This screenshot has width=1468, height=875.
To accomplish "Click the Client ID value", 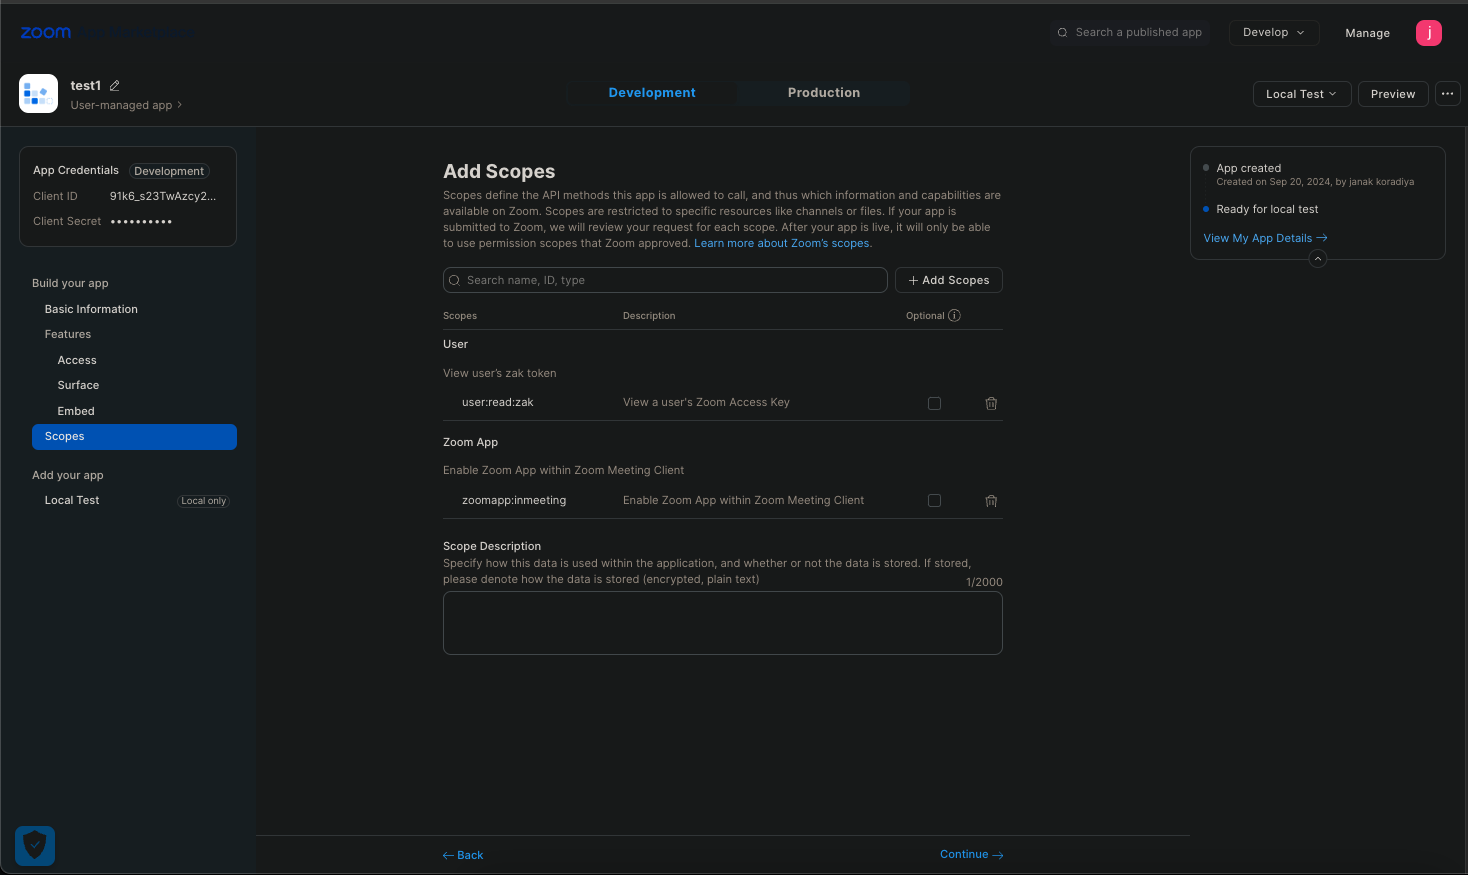I will [163, 197].
